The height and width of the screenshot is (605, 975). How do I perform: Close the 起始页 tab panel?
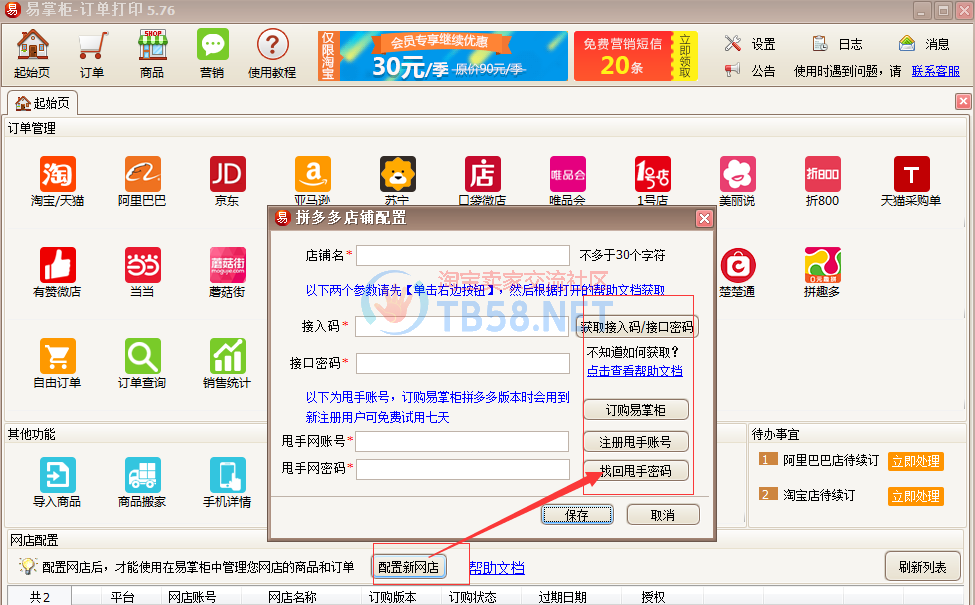click(963, 101)
